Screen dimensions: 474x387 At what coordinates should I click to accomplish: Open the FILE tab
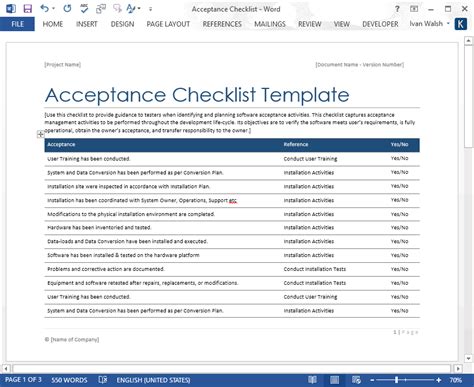pos(17,24)
